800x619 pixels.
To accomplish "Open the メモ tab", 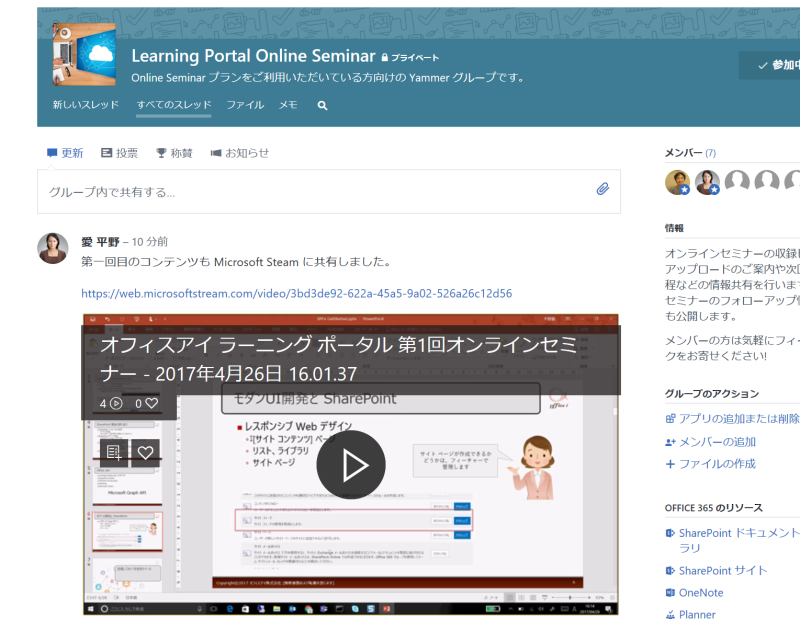I will [288, 105].
